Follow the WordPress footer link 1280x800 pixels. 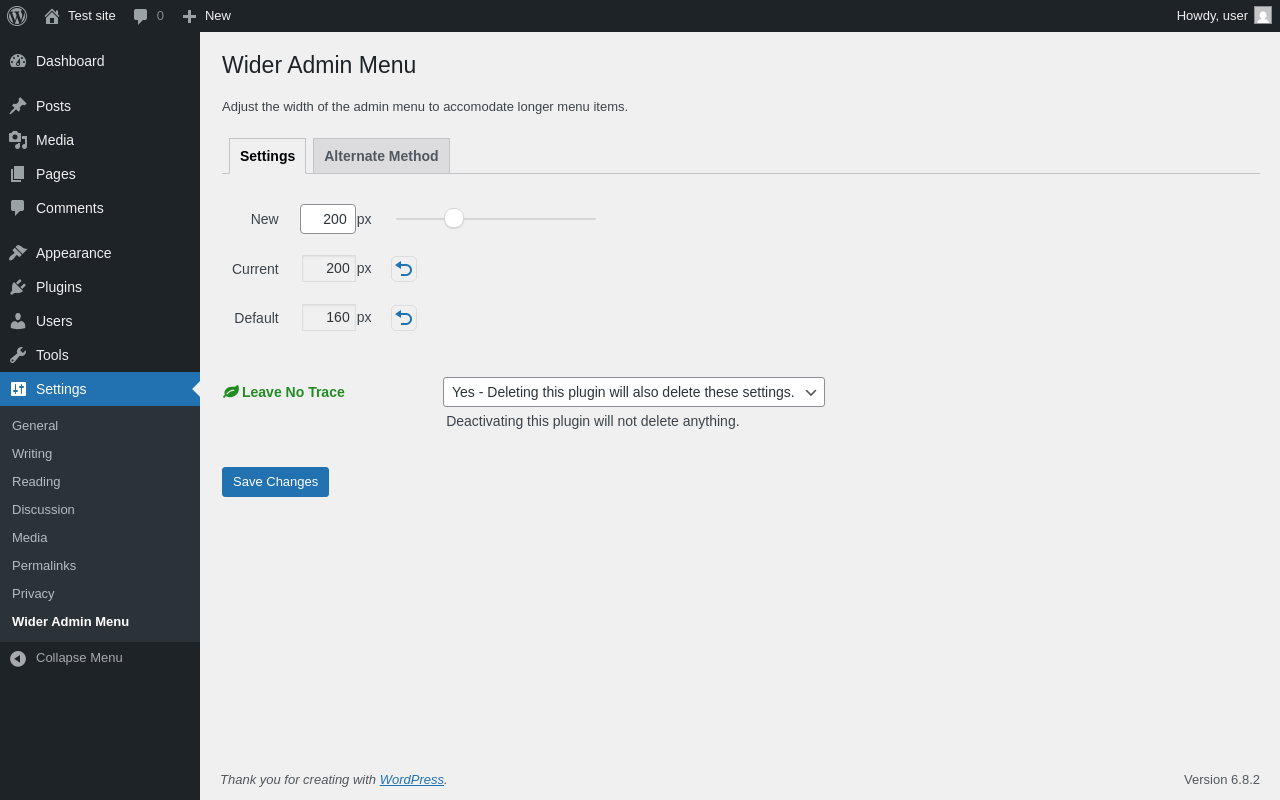[x=411, y=779]
